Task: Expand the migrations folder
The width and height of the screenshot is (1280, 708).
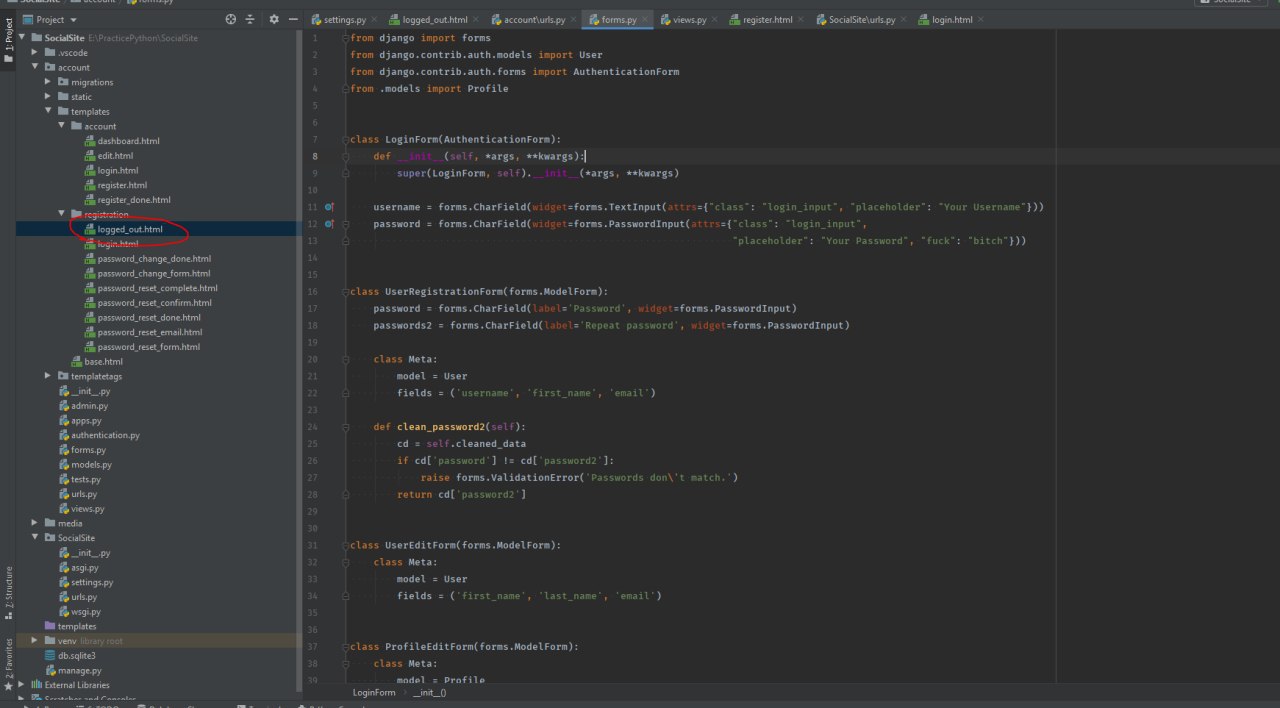Action: pyautogui.click(x=48, y=82)
